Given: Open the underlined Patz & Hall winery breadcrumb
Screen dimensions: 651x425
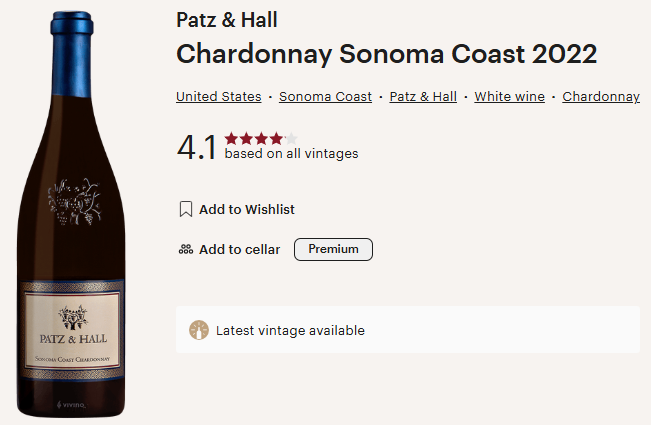Looking at the screenshot, I should pos(423,97).
